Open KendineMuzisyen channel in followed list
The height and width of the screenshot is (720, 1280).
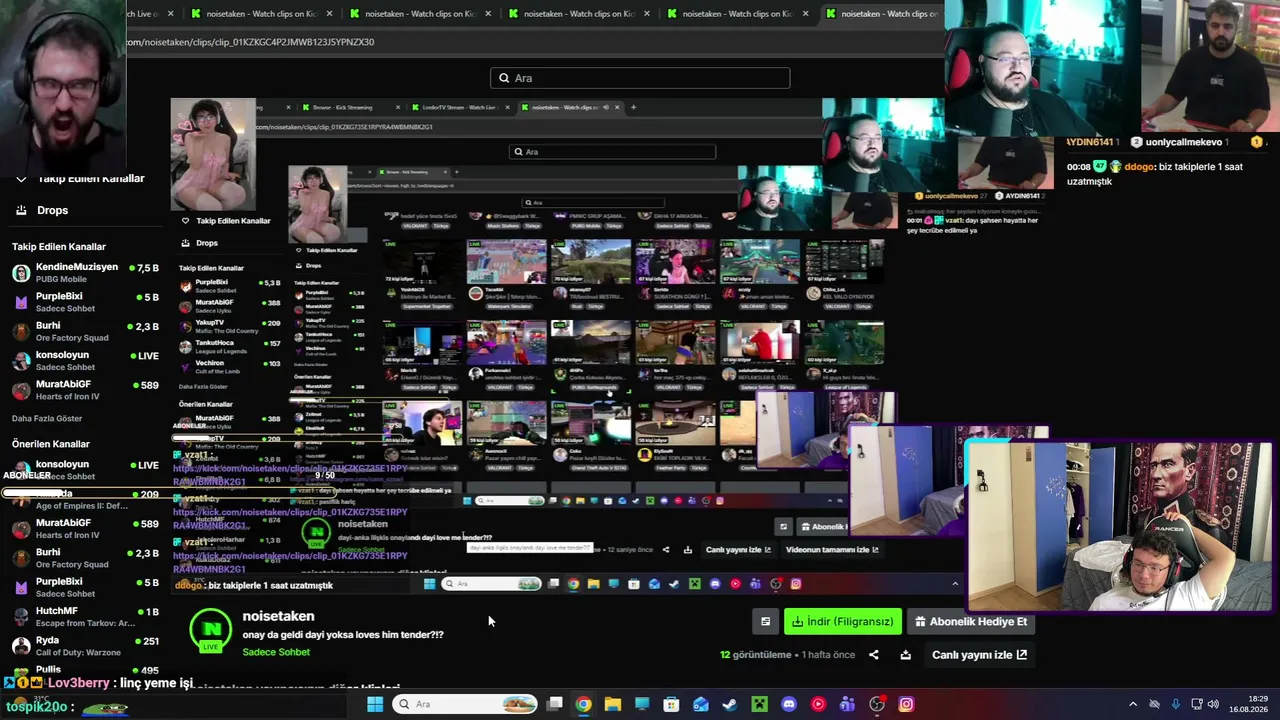77,267
